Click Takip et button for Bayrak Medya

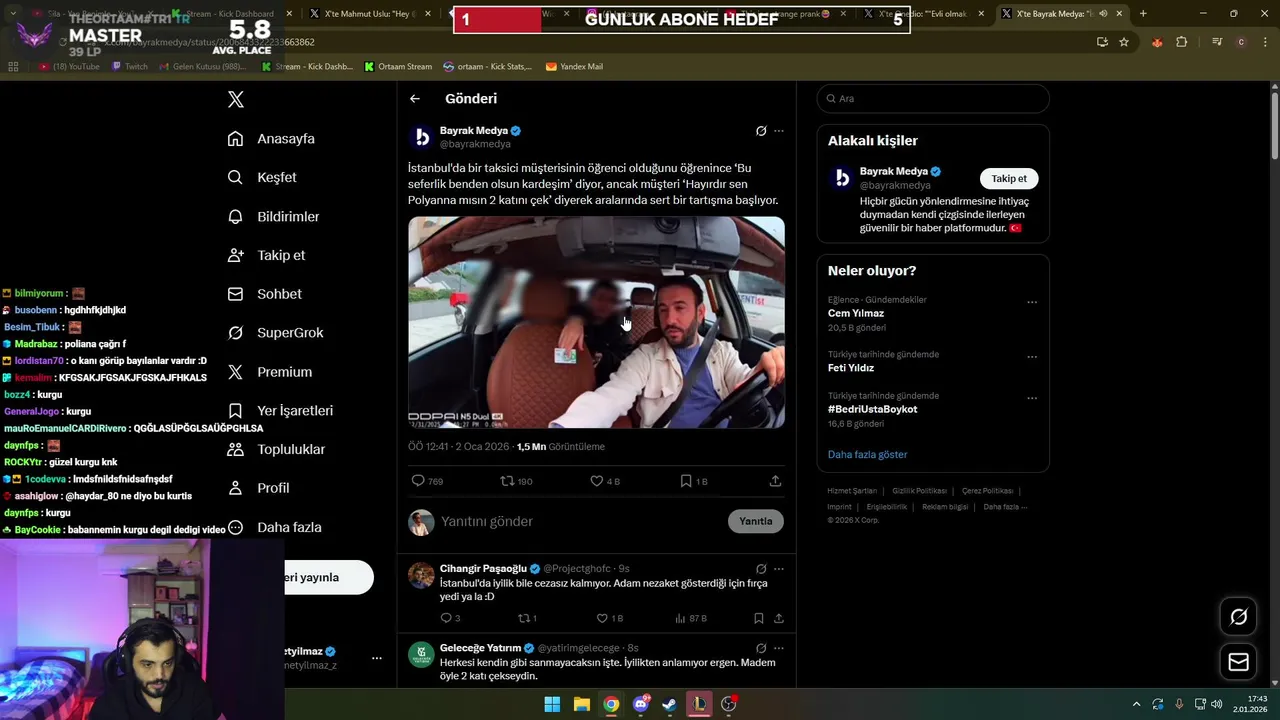click(1009, 178)
